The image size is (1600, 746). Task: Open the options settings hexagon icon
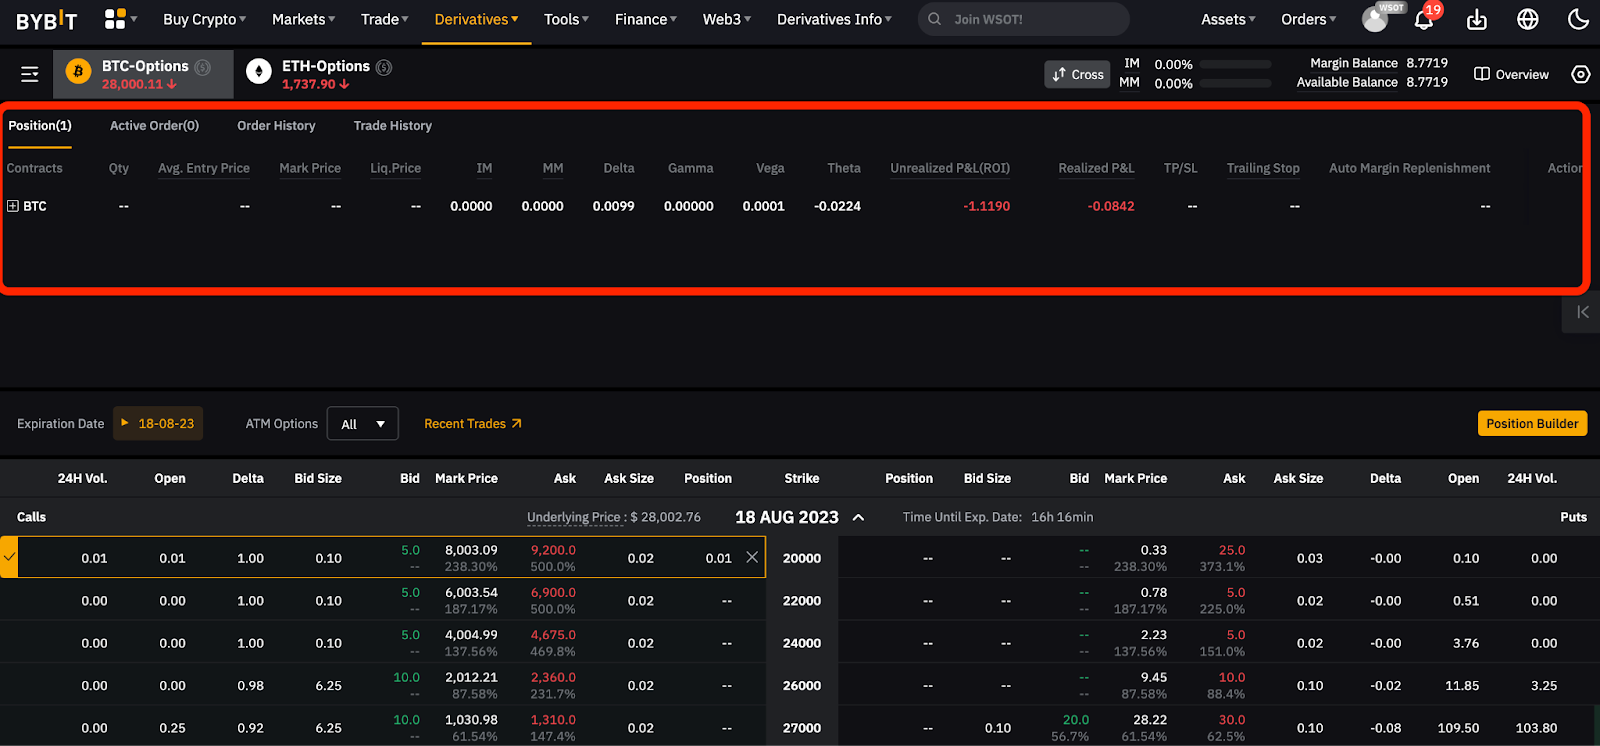tap(1581, 74)
